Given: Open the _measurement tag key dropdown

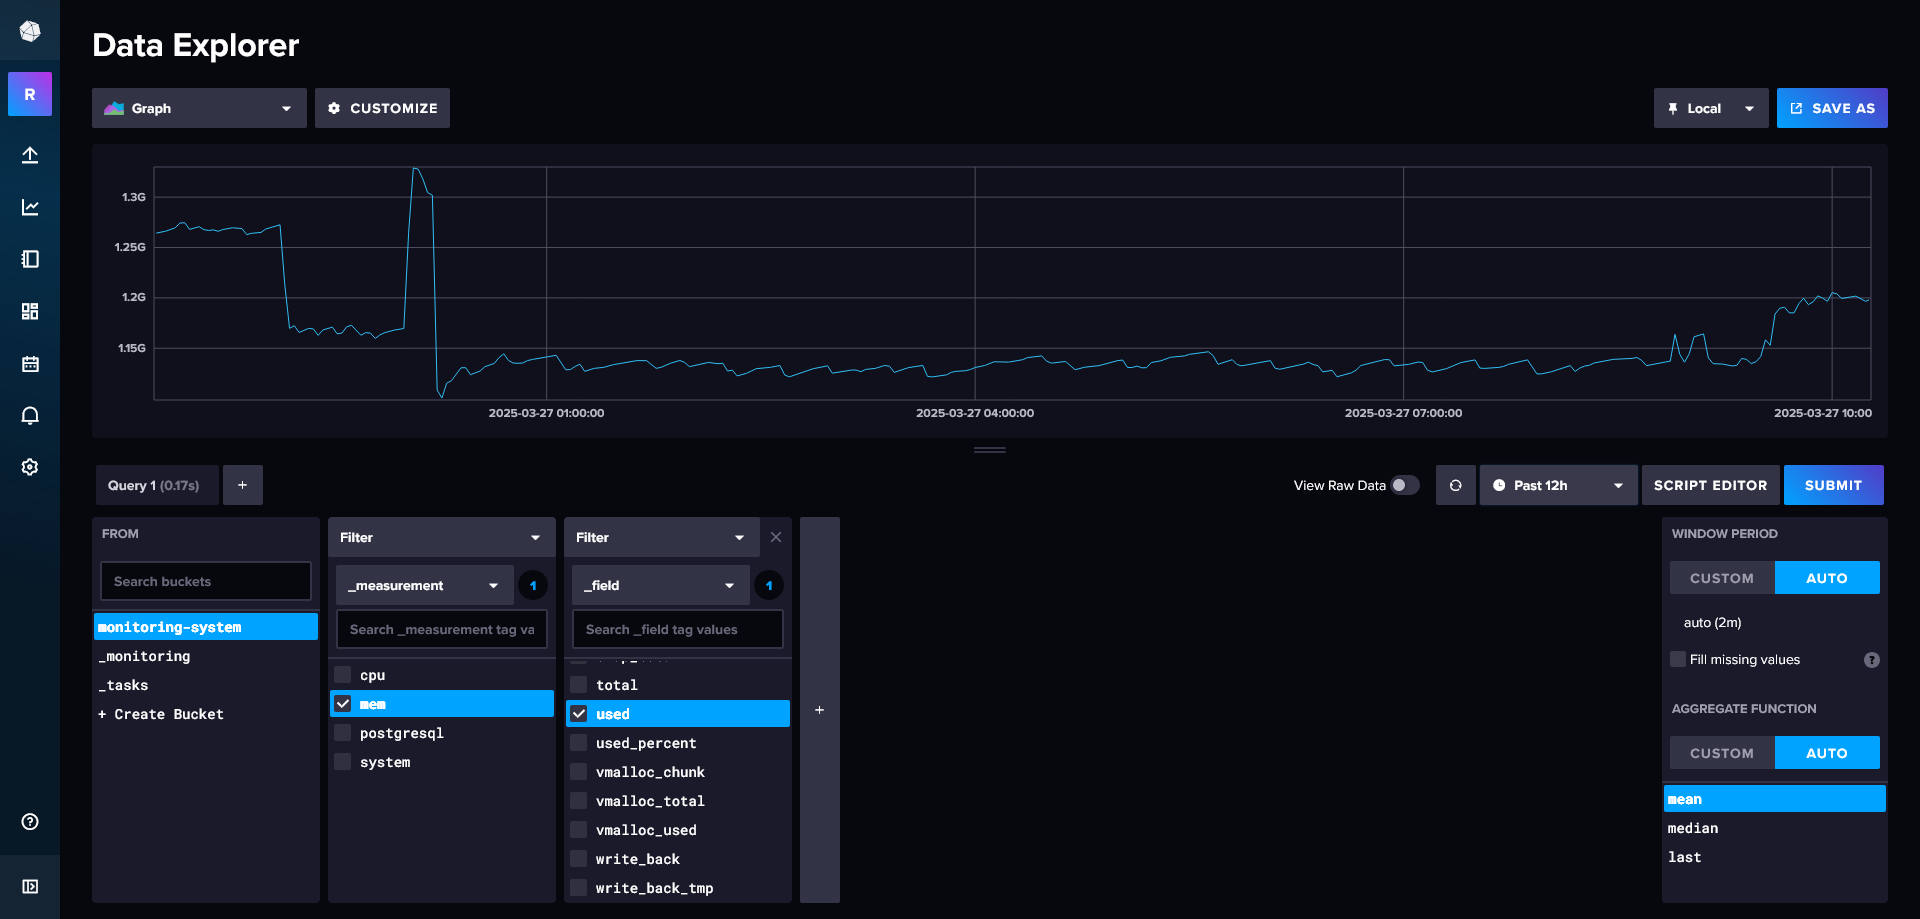Looking at the screenshot, I should [424, 585].
